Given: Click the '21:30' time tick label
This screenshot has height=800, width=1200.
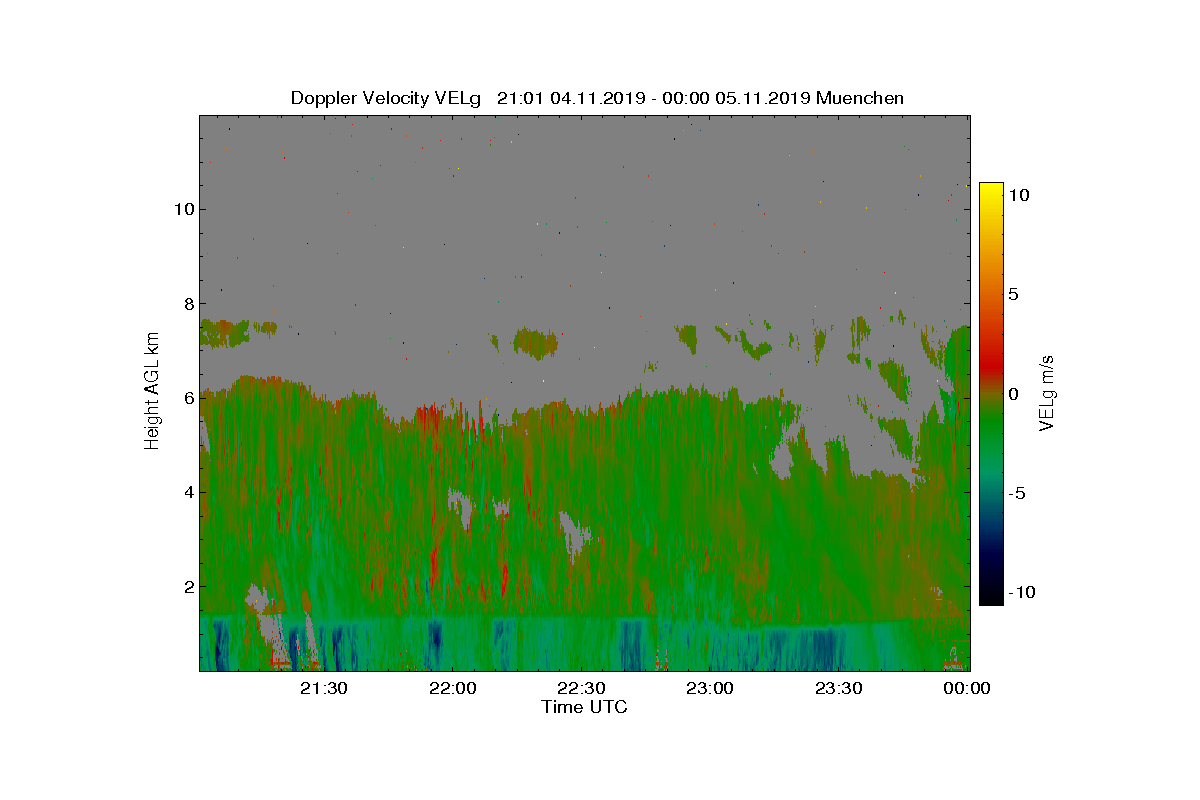Looking at the screenshot, I should pyautogui.click(x=324, y=688).
